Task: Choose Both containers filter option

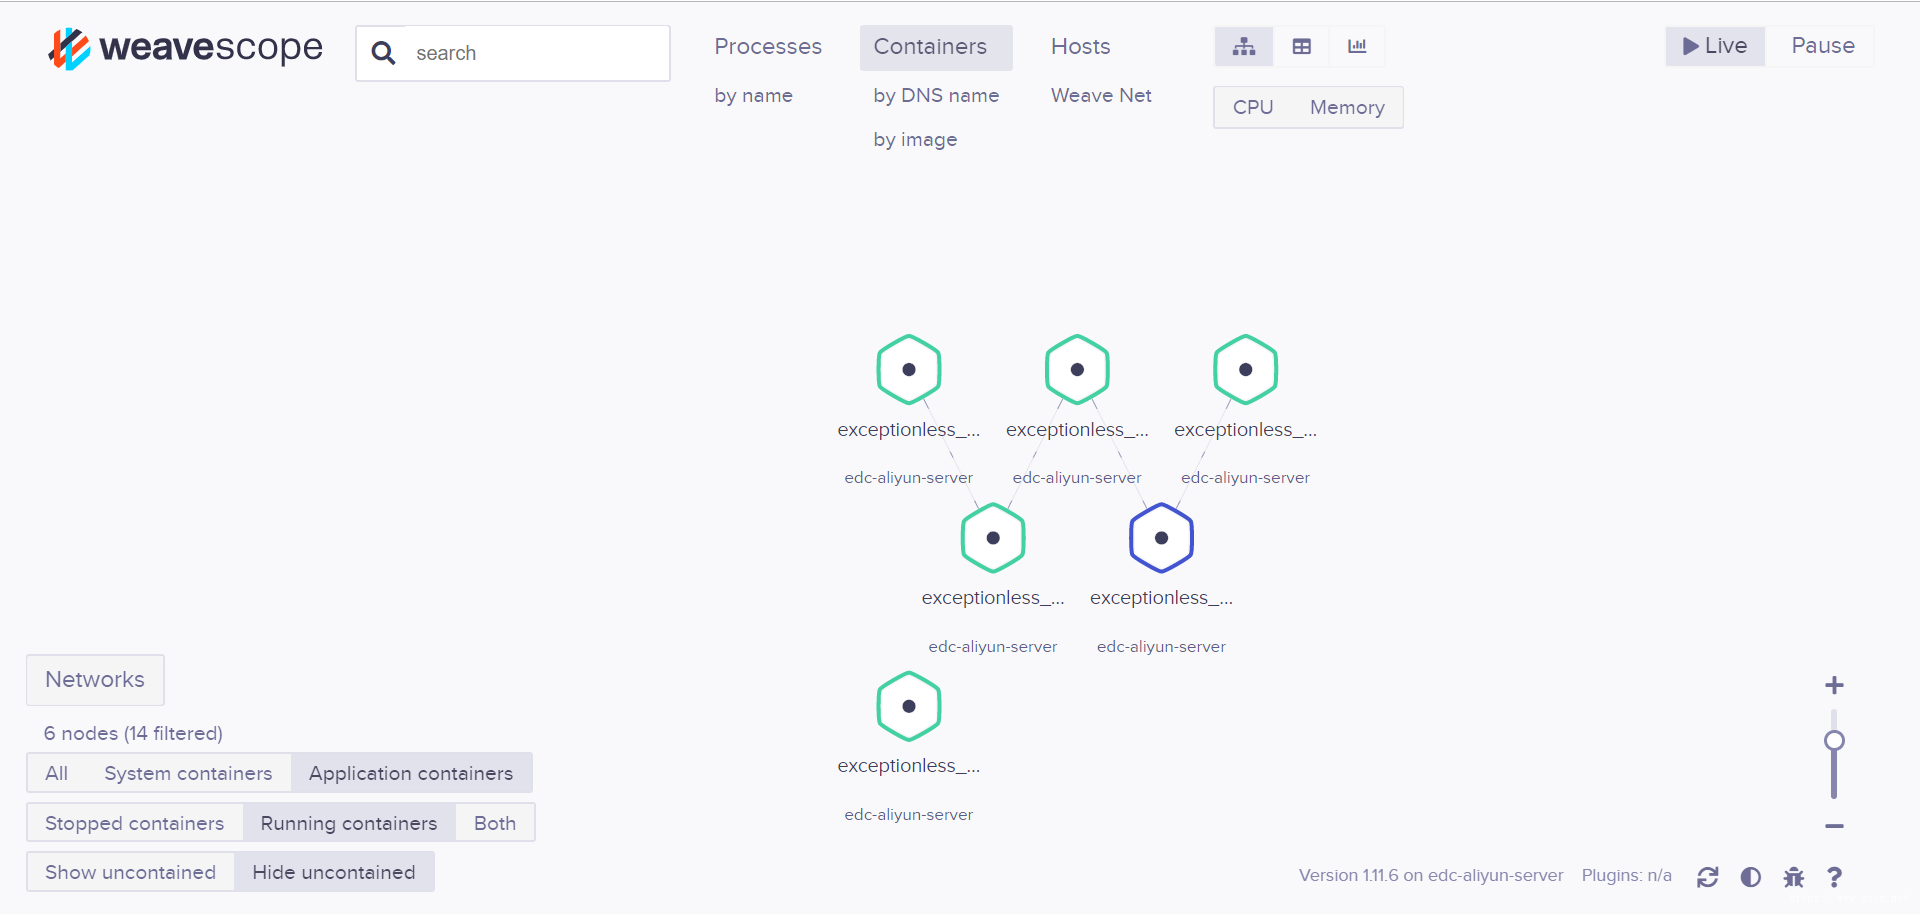Action: pos(495,823)
